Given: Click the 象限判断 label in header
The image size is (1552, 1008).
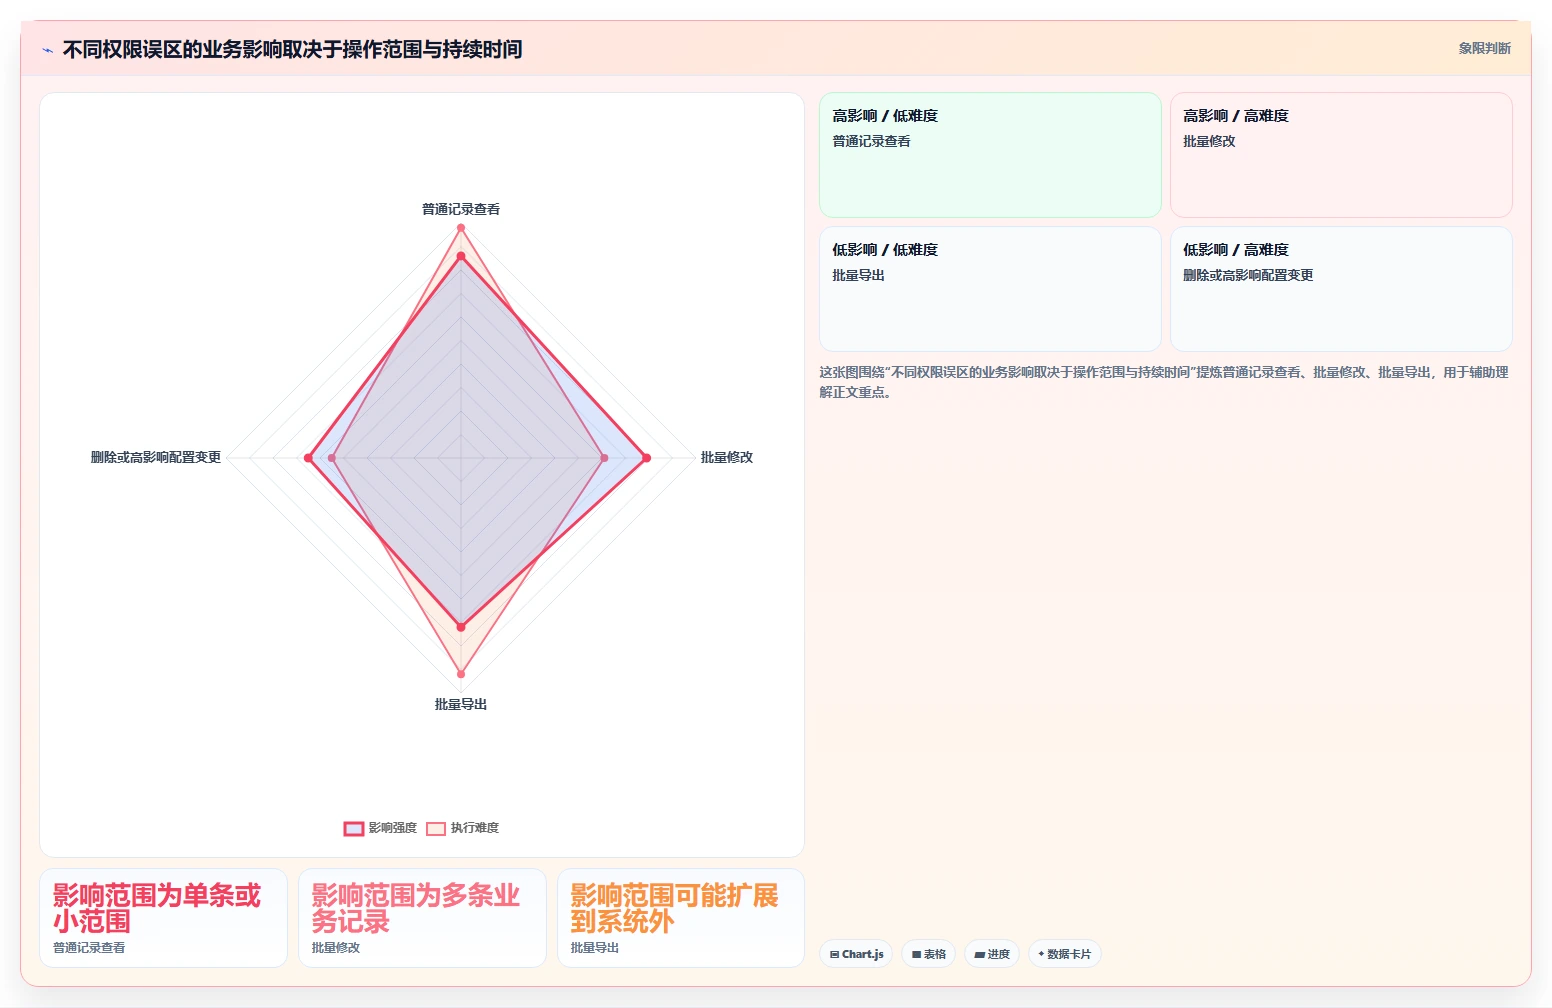Looking at the screenshot, I should click(x=1484, y=48).
